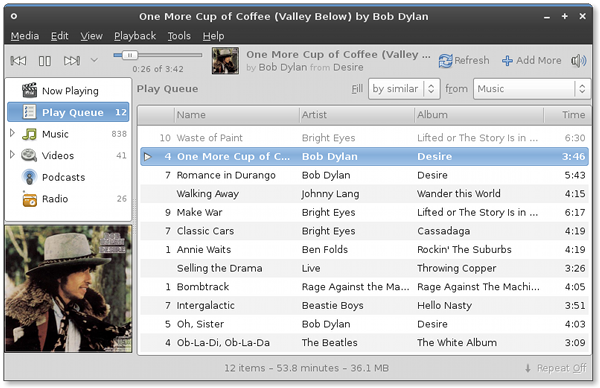Image resolution: width=600 pixels, height=388 pixels.
Task: Skip to the next track
Action: [x=72, y=60]
